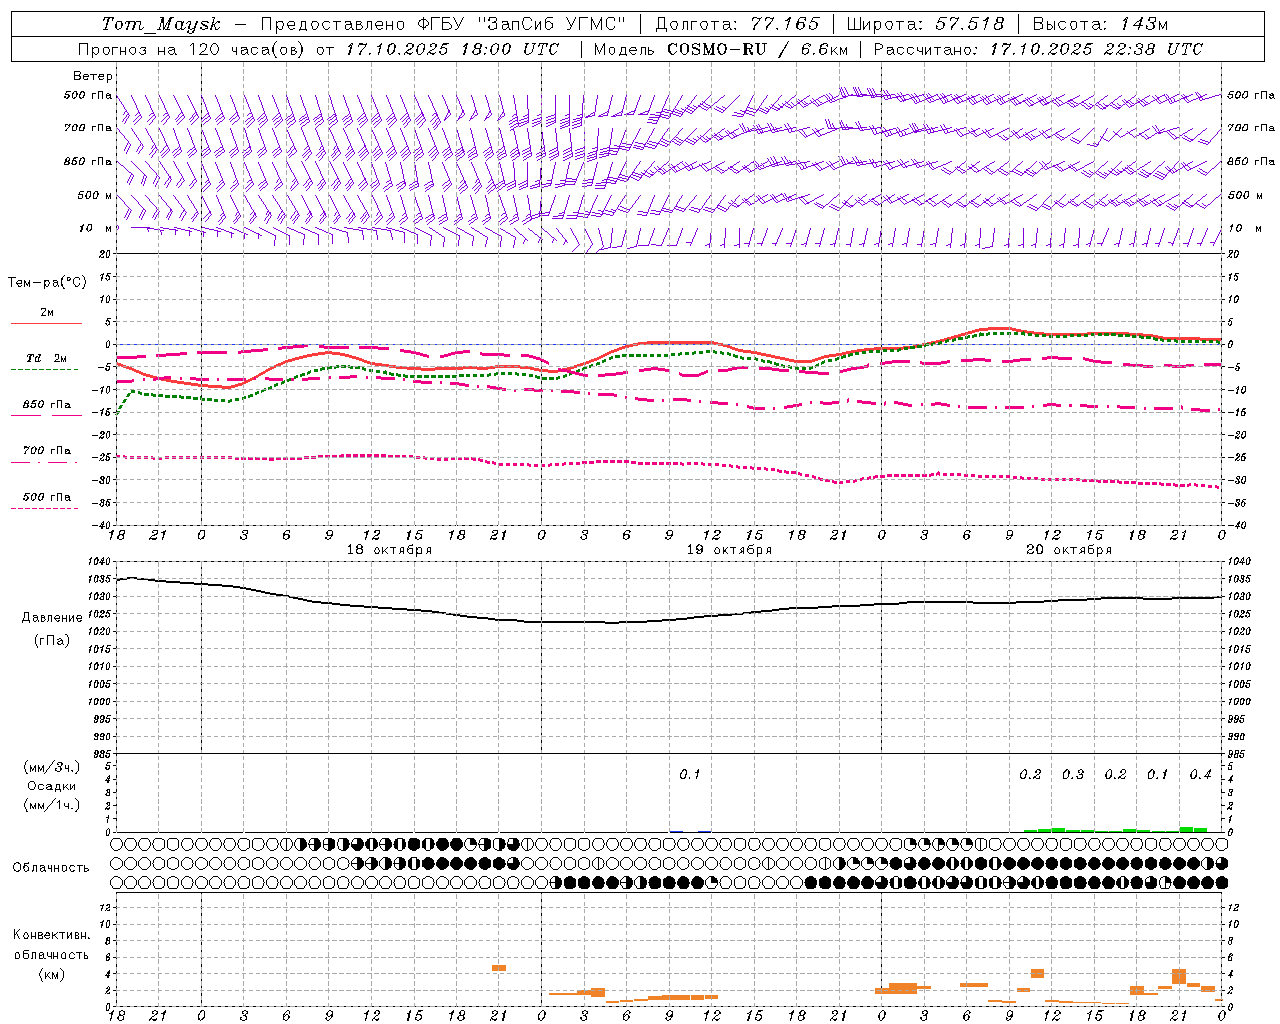Click the forecast start '17.10.2025 18:00 UTC'
Screen dimensions: 1280x1024
point(452,49)
